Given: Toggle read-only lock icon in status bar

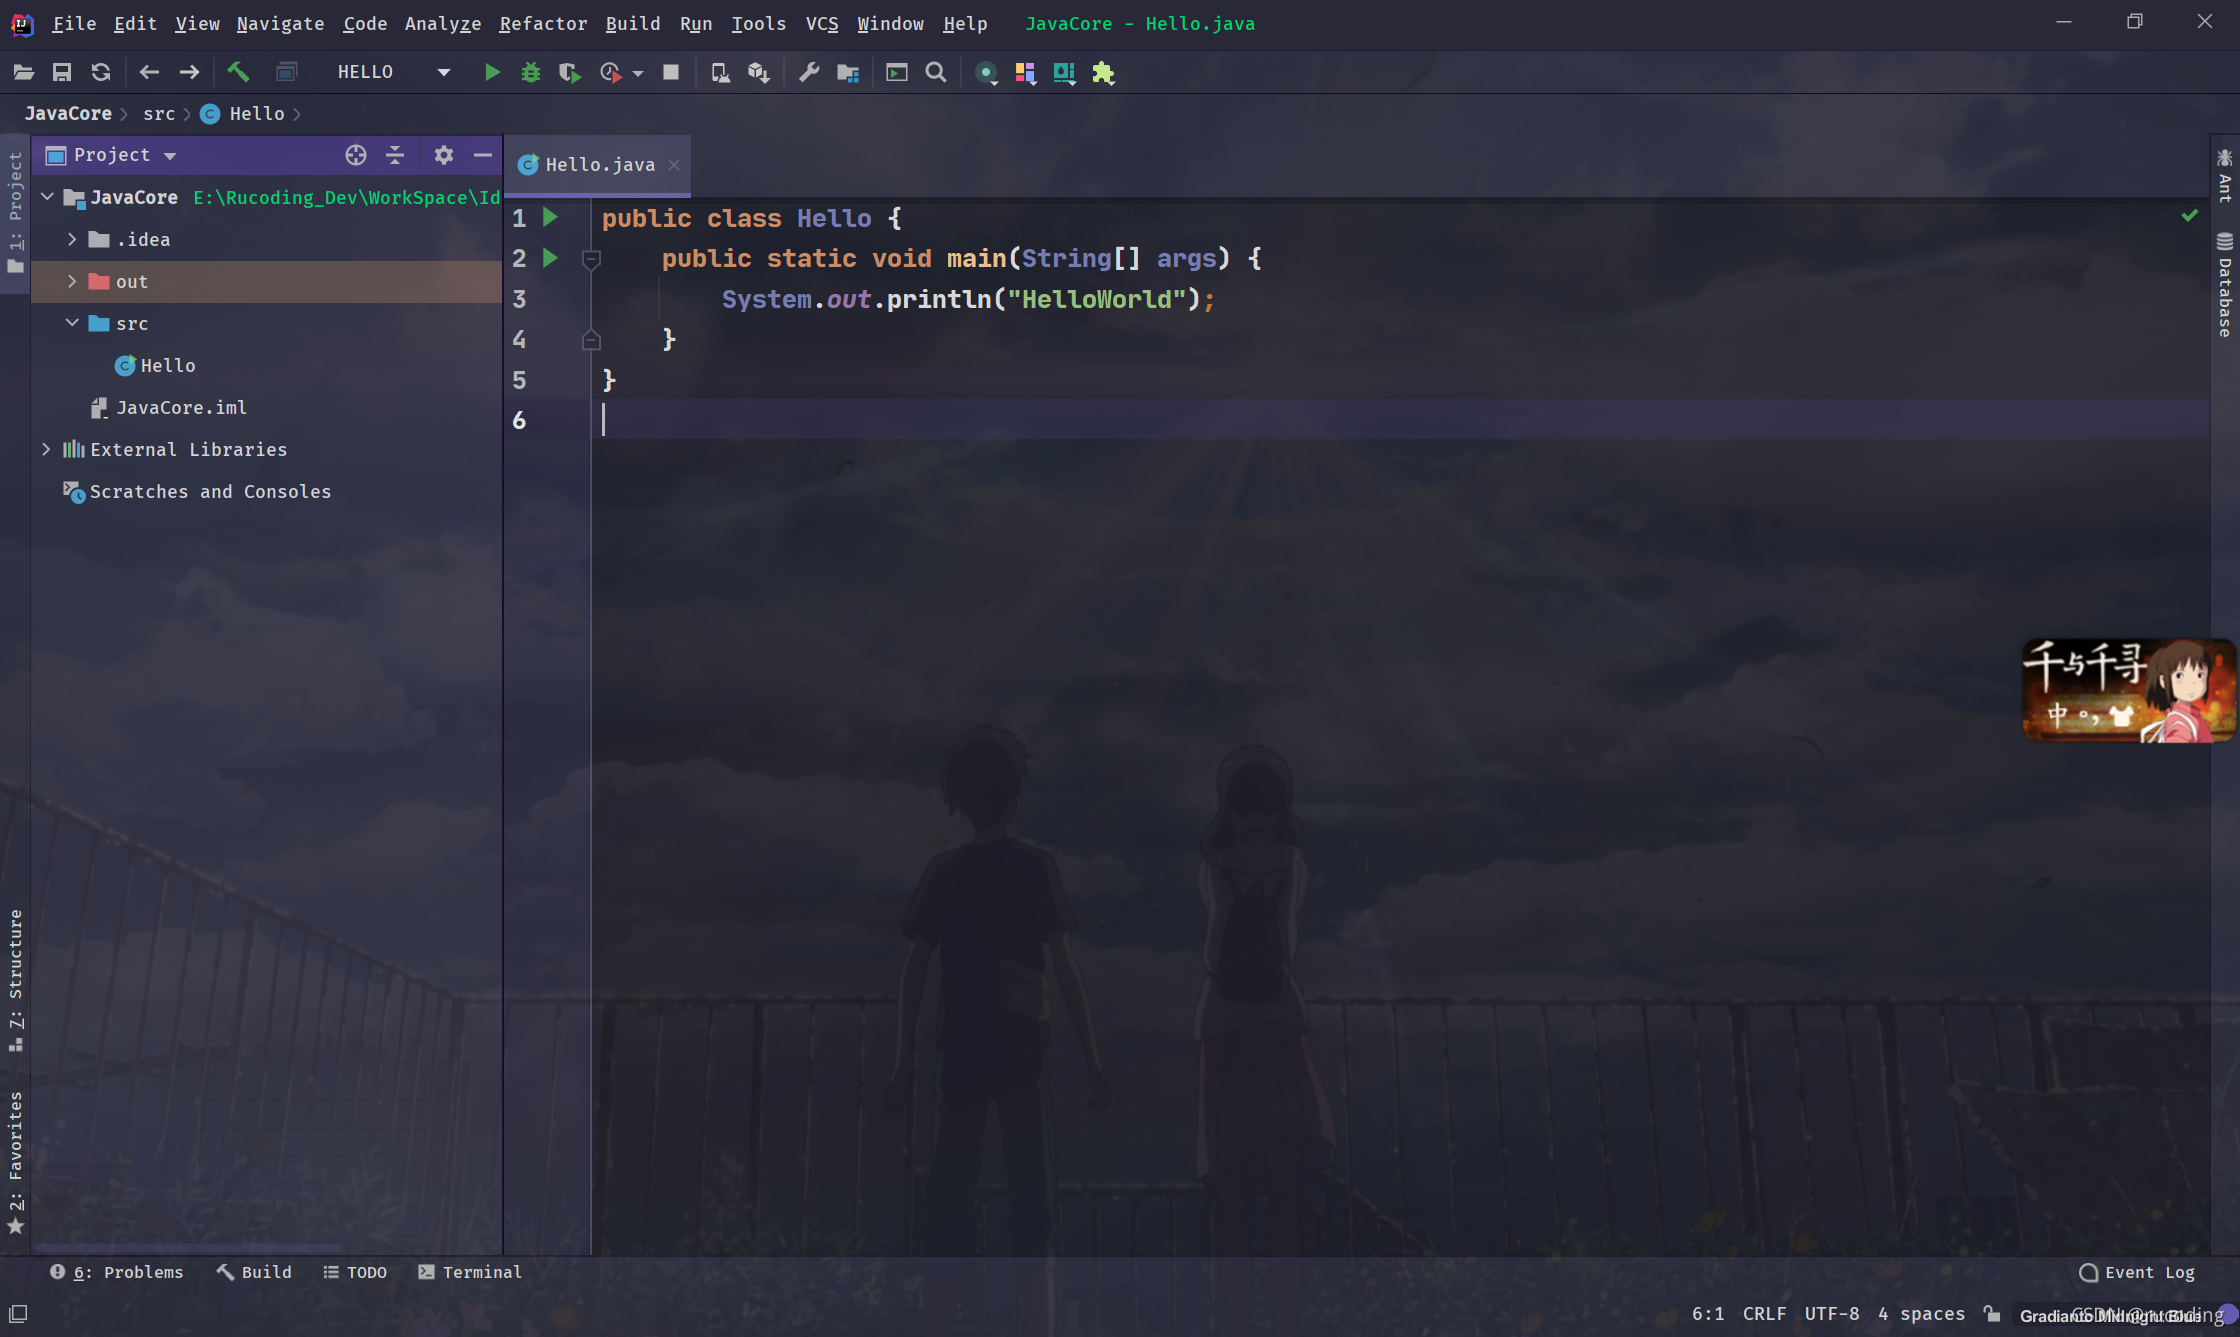Looking at the screenshot, I should coord(1992,1314).
